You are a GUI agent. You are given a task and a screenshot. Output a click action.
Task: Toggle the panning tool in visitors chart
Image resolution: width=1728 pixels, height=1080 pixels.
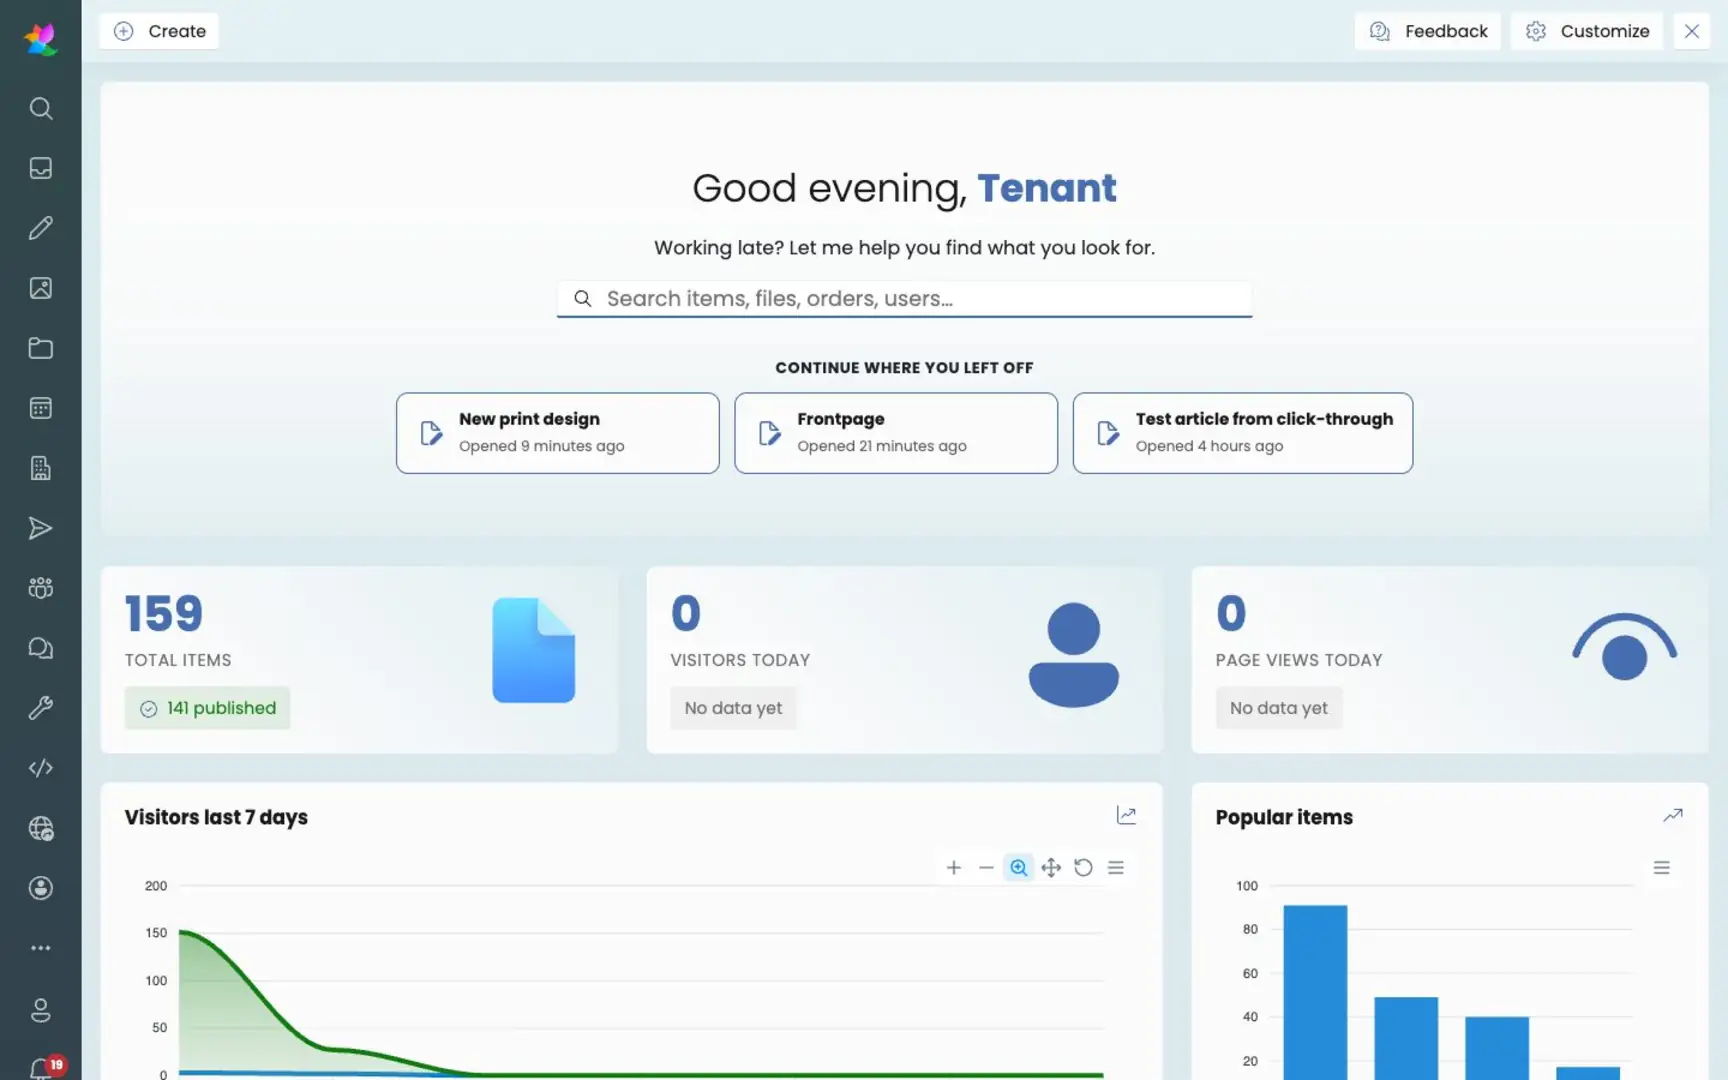click(1051, 868)
